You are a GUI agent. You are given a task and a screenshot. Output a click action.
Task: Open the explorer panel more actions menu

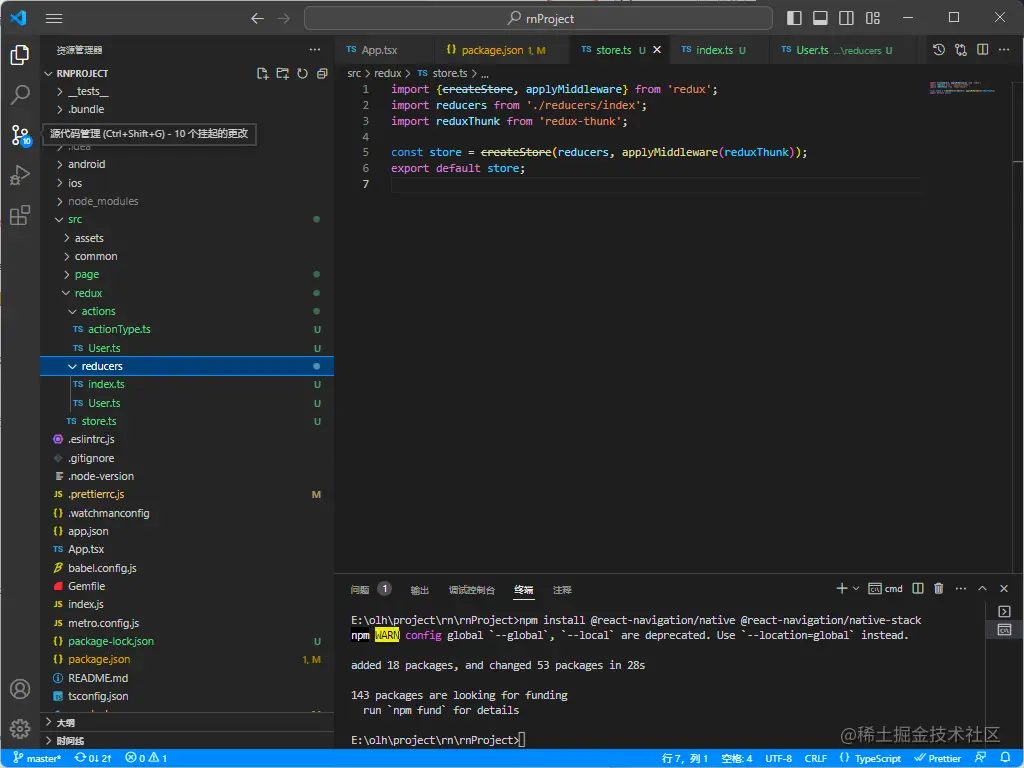click(x=315, y=50)
